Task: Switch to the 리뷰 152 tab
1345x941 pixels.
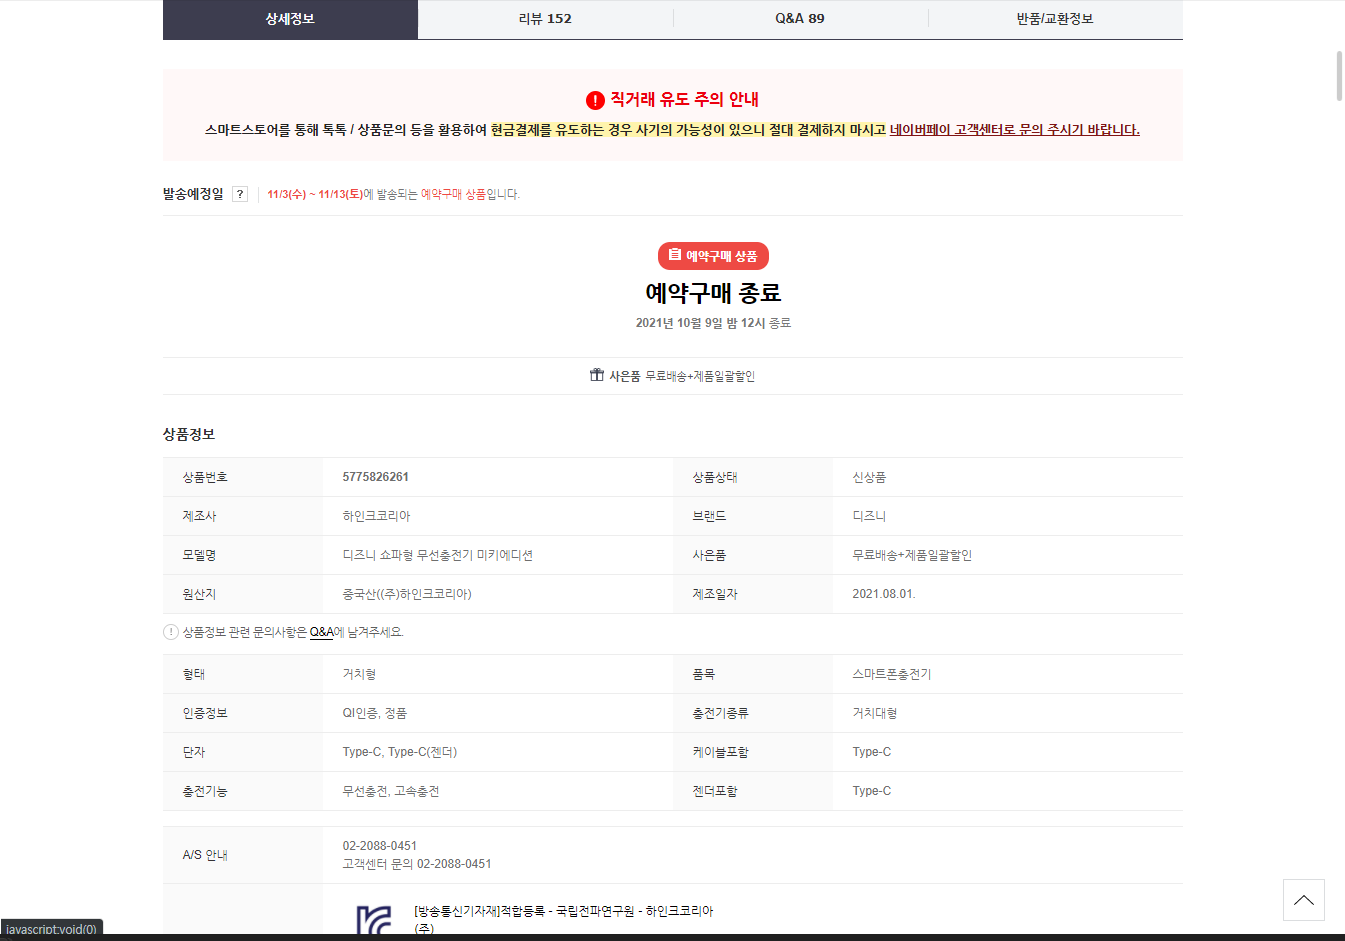Action: point(545,19)
